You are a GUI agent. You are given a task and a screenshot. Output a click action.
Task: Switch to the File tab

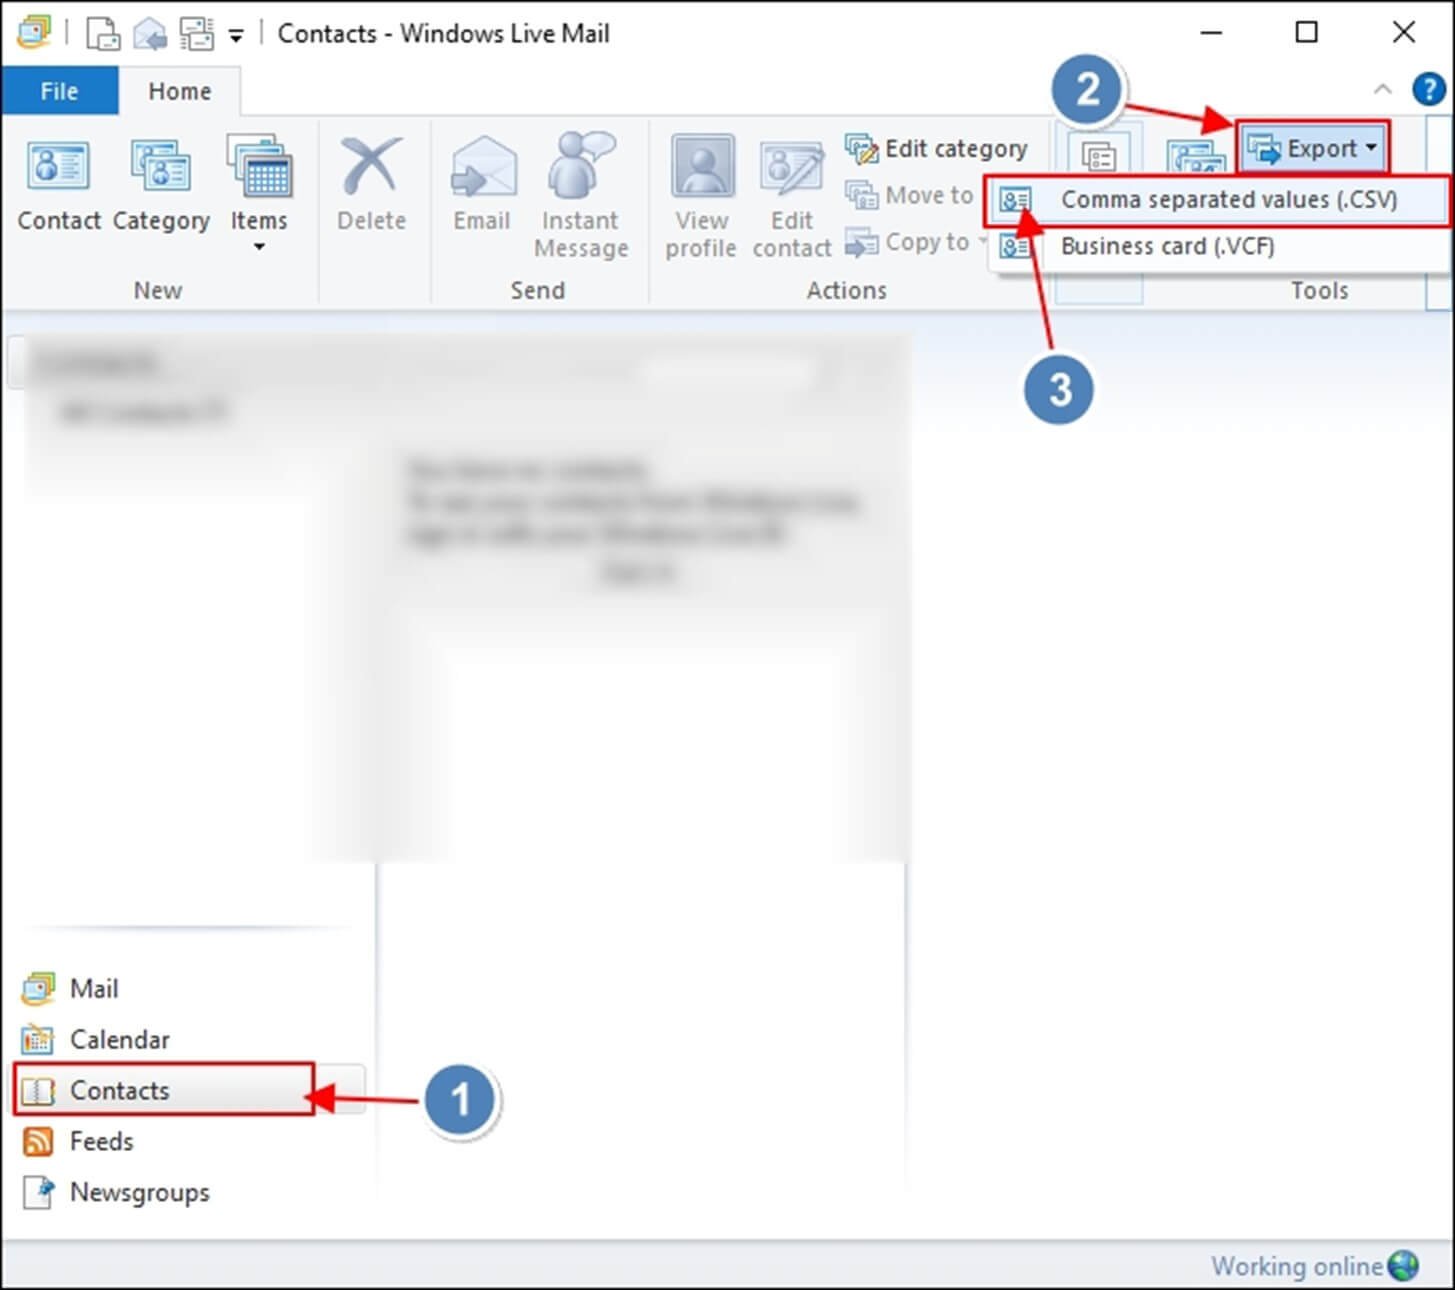[x=59, y=90]
